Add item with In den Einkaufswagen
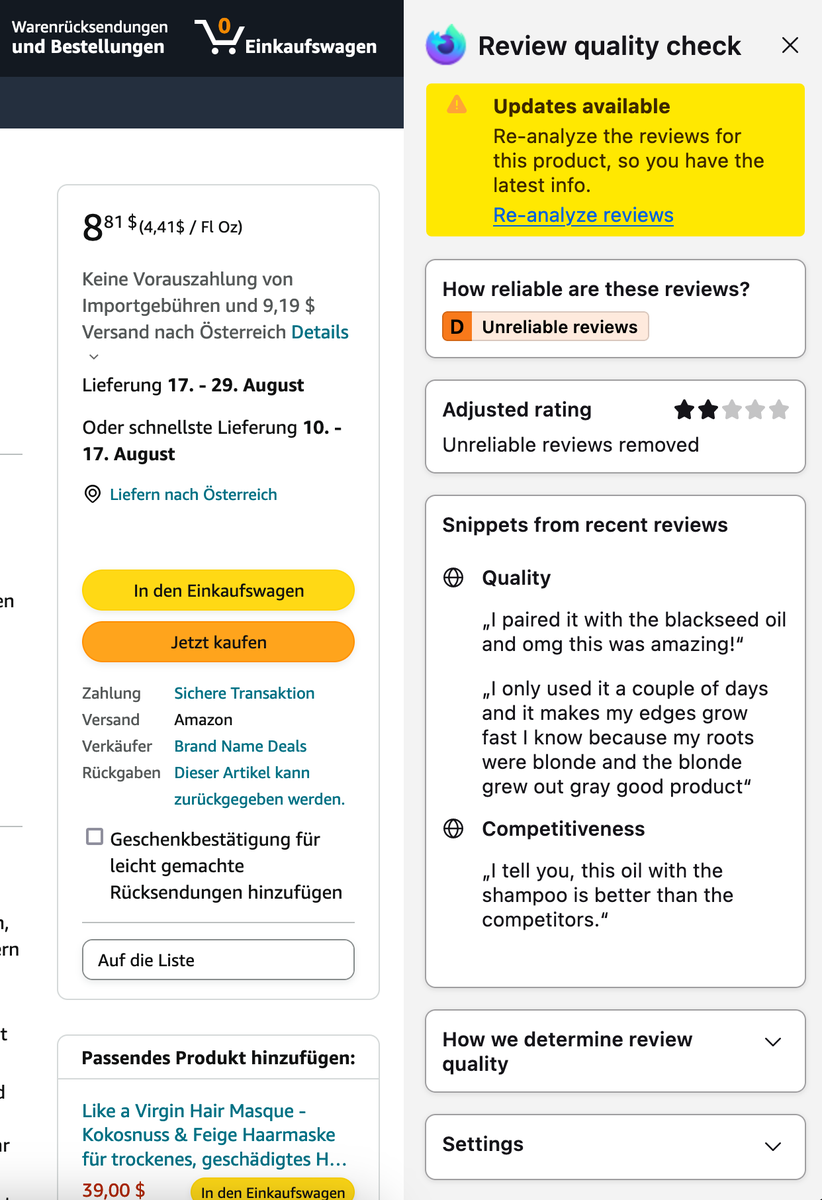Image resolution: width=822 pixels, height=1200 pixels. pyautogui.click(x=218, y=591)
